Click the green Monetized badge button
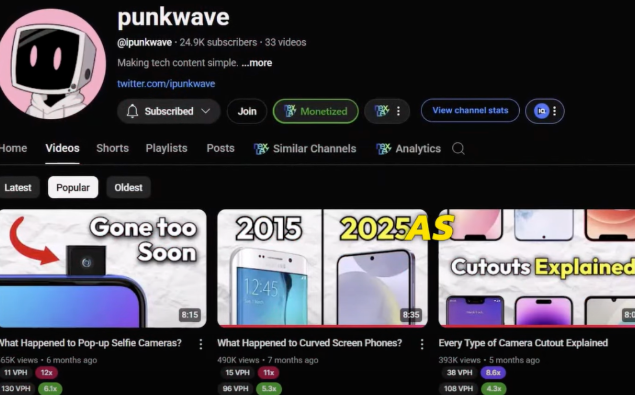 pos(315,111)
